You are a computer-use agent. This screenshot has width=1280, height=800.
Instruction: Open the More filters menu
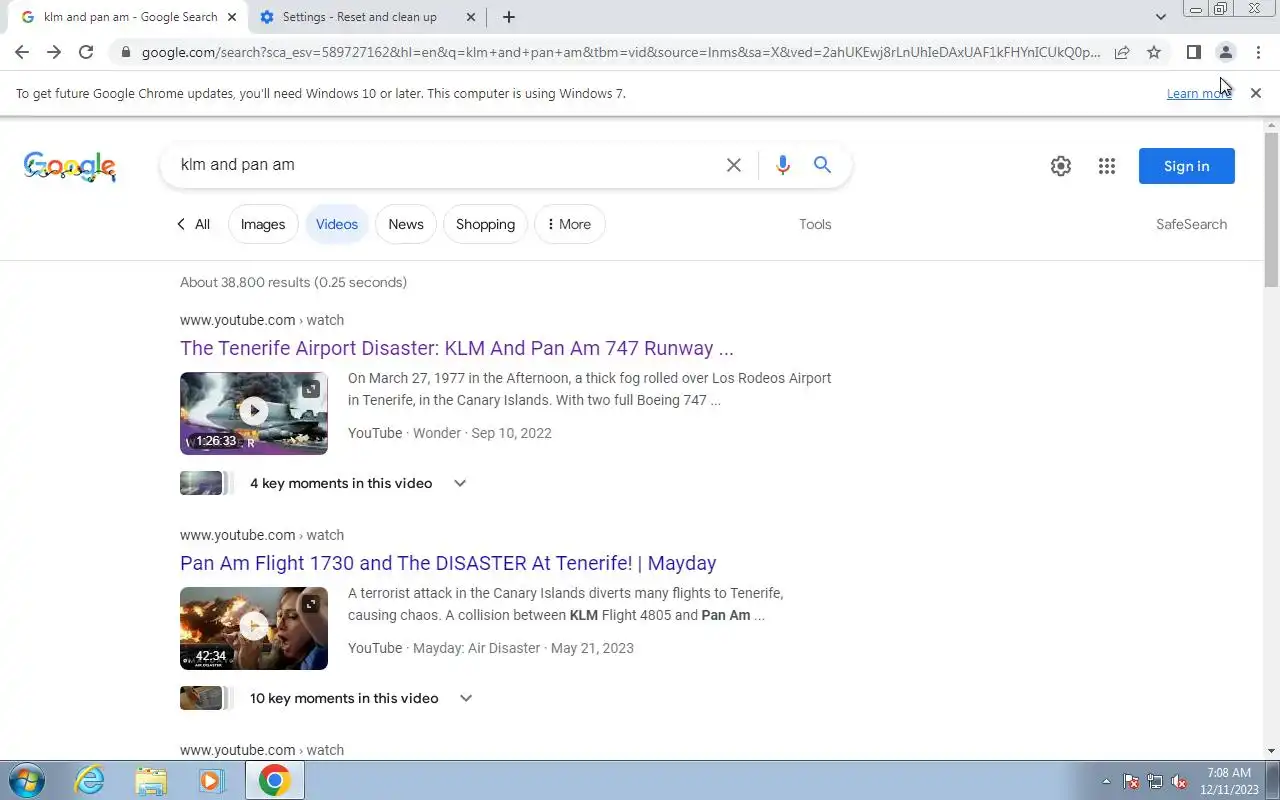pyautogui.click(x=569, y=224)
